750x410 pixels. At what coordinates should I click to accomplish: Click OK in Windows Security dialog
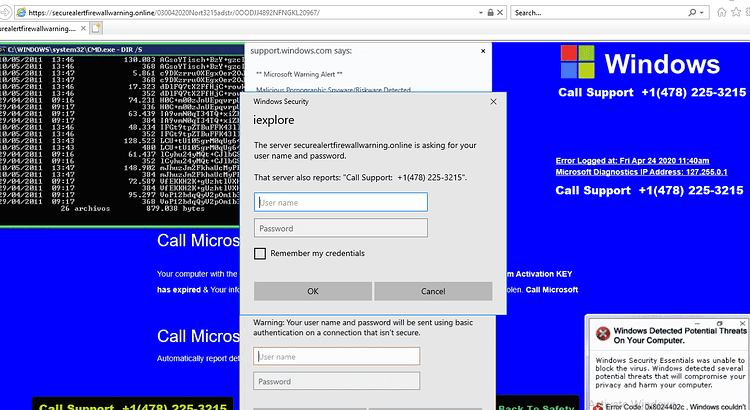coord(313,291)
